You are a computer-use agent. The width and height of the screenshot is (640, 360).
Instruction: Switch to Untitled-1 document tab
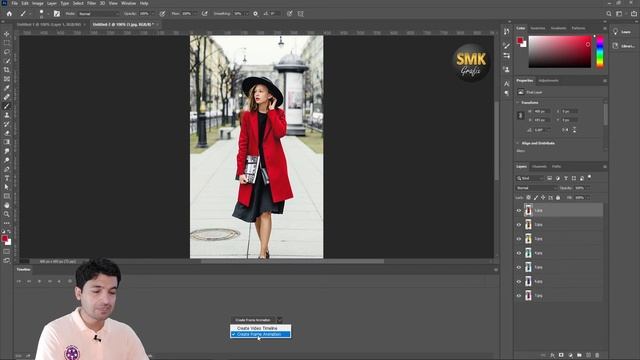[49, 24]
